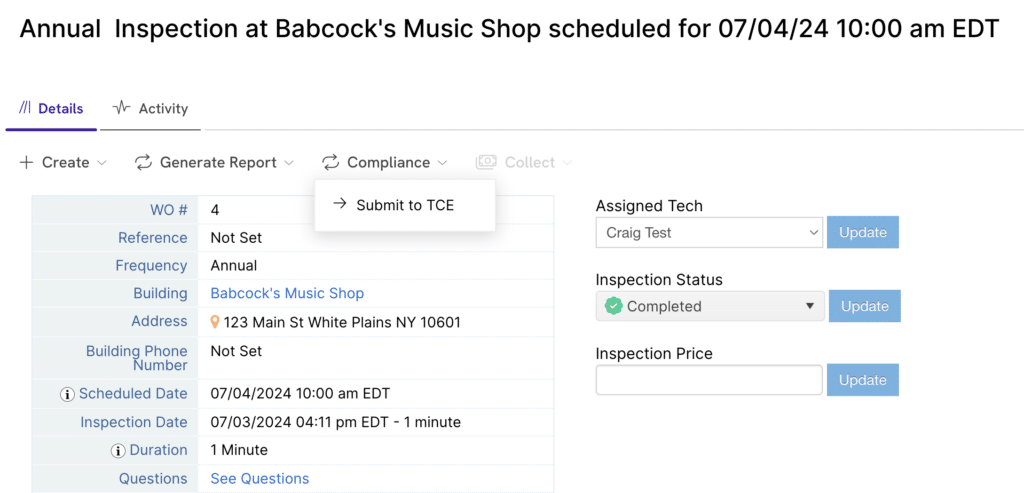Viewport: 1024px width, 493px height.
Task: Switch to the Activity tab
Action: pyautogui.click(x=150, y=108)
